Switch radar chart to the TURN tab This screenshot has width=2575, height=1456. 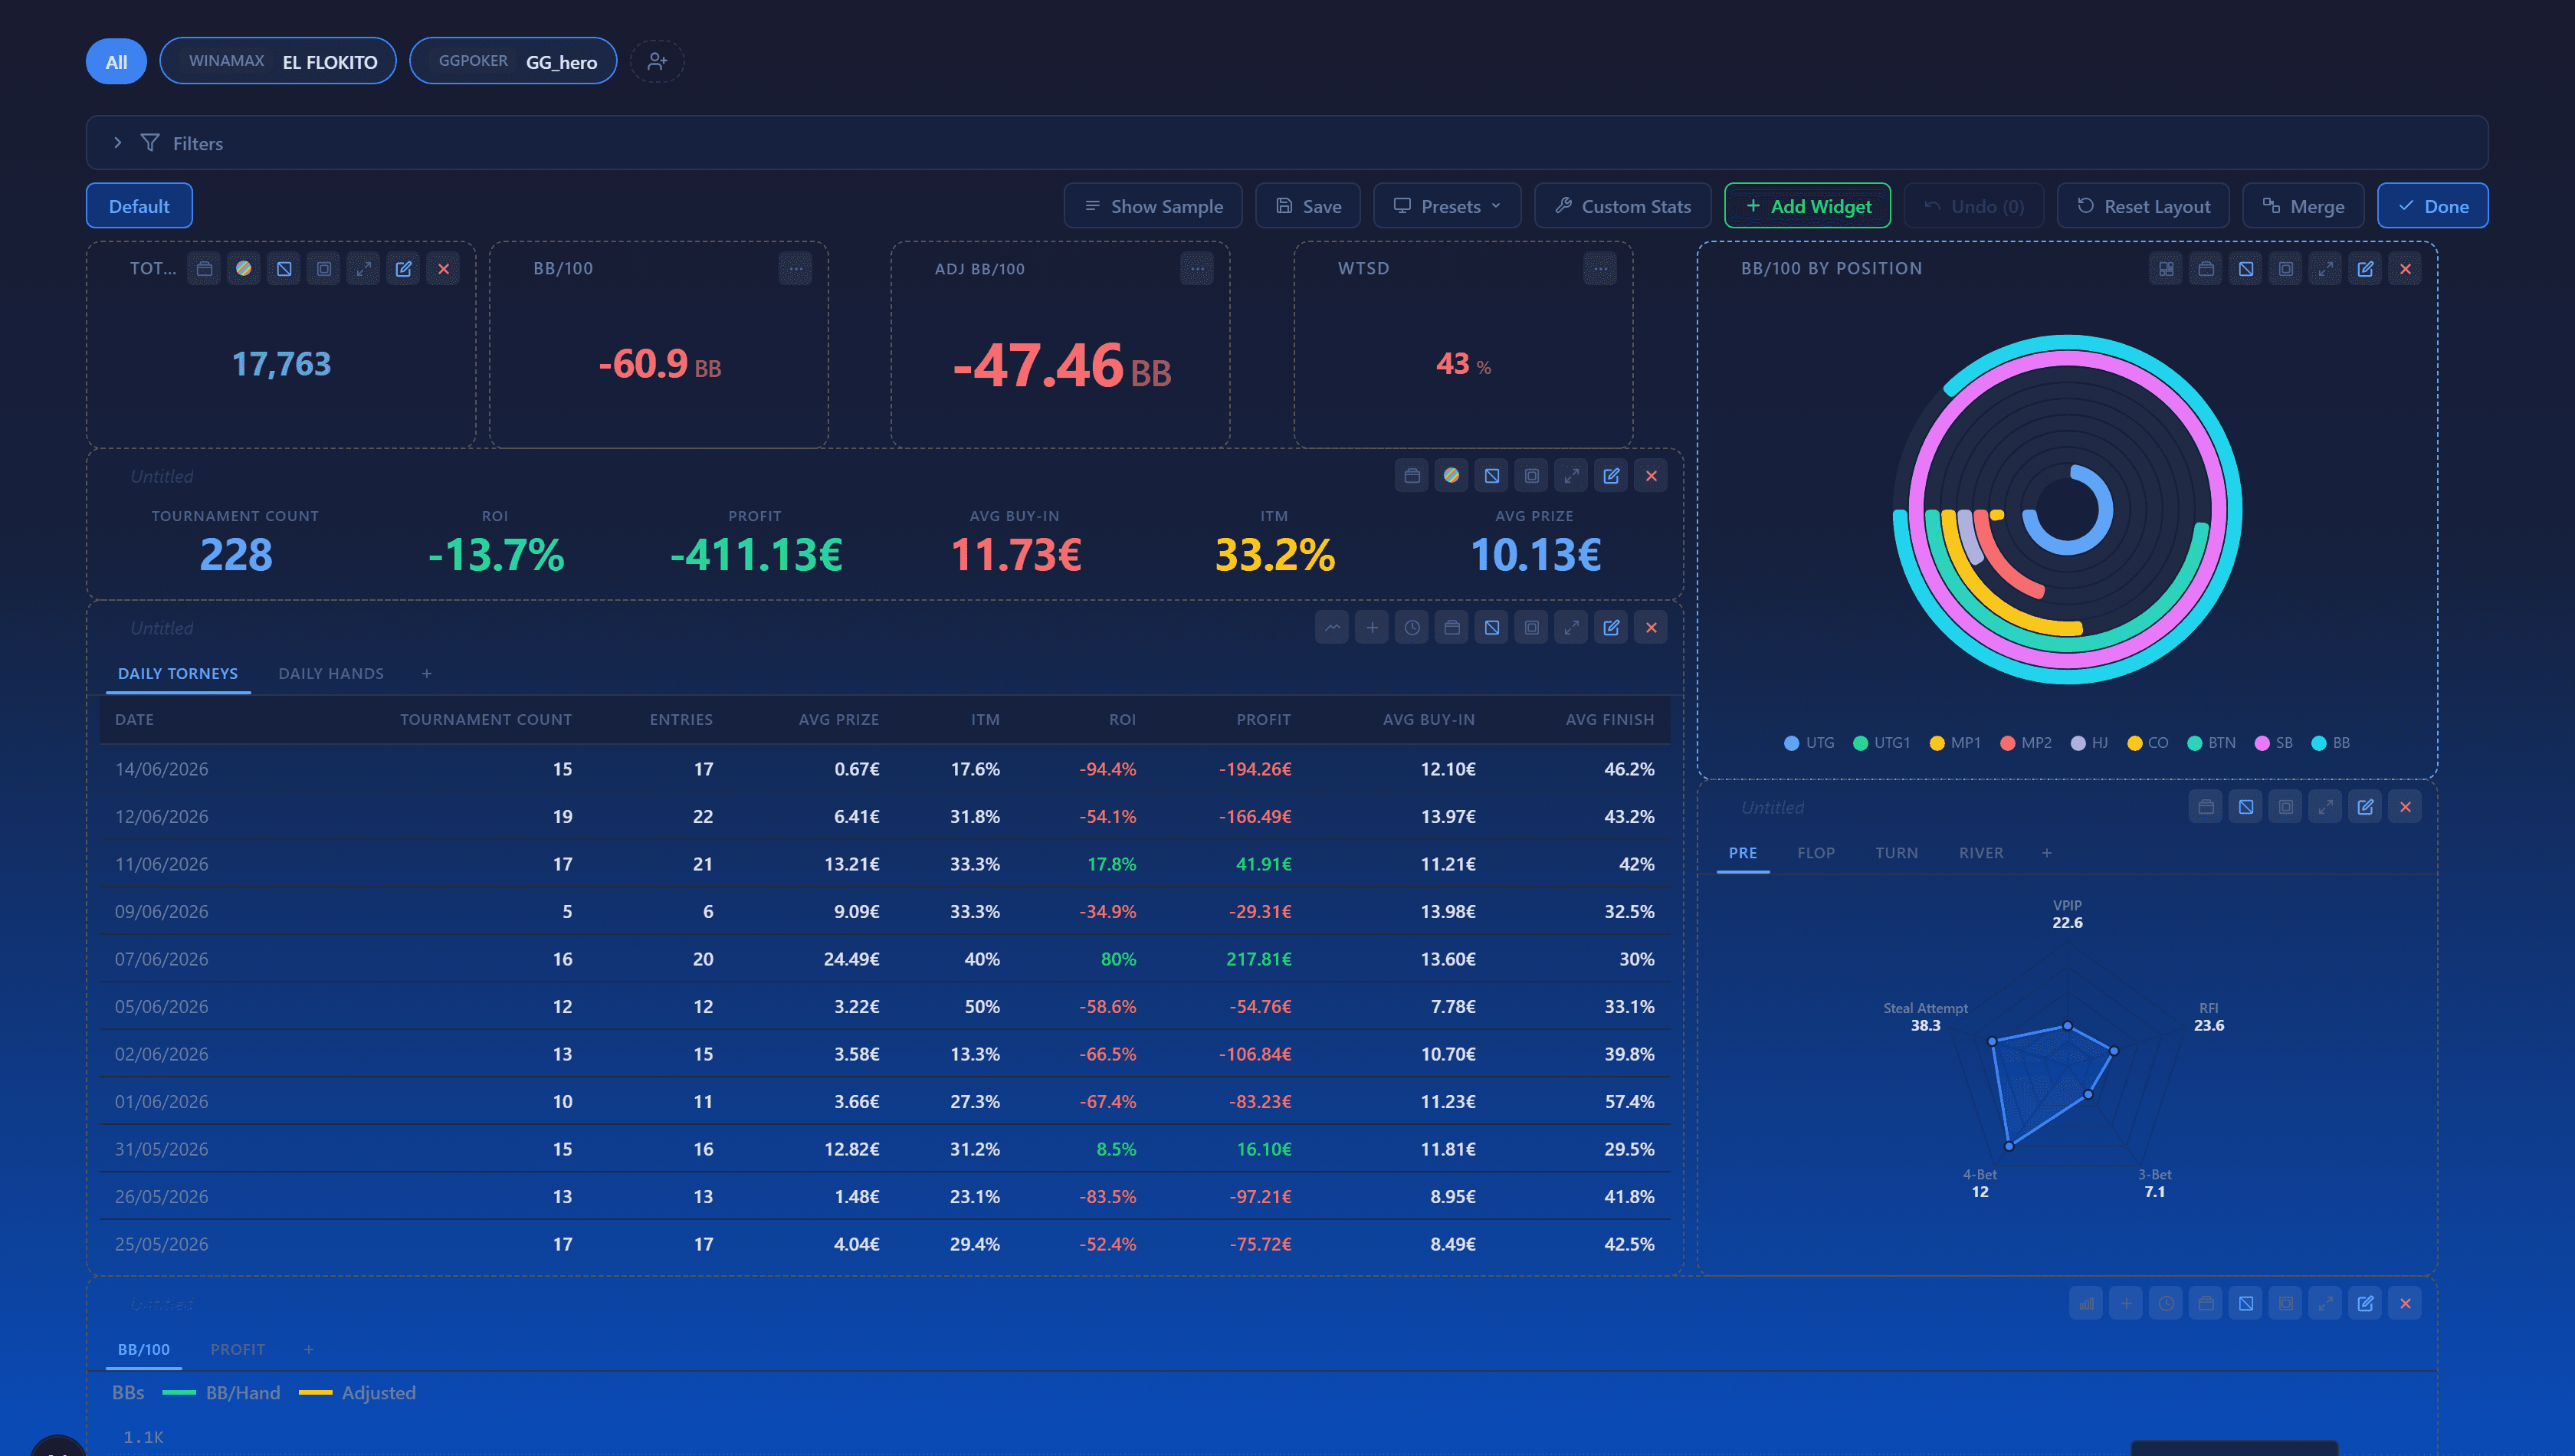[x=1897, y=853]
